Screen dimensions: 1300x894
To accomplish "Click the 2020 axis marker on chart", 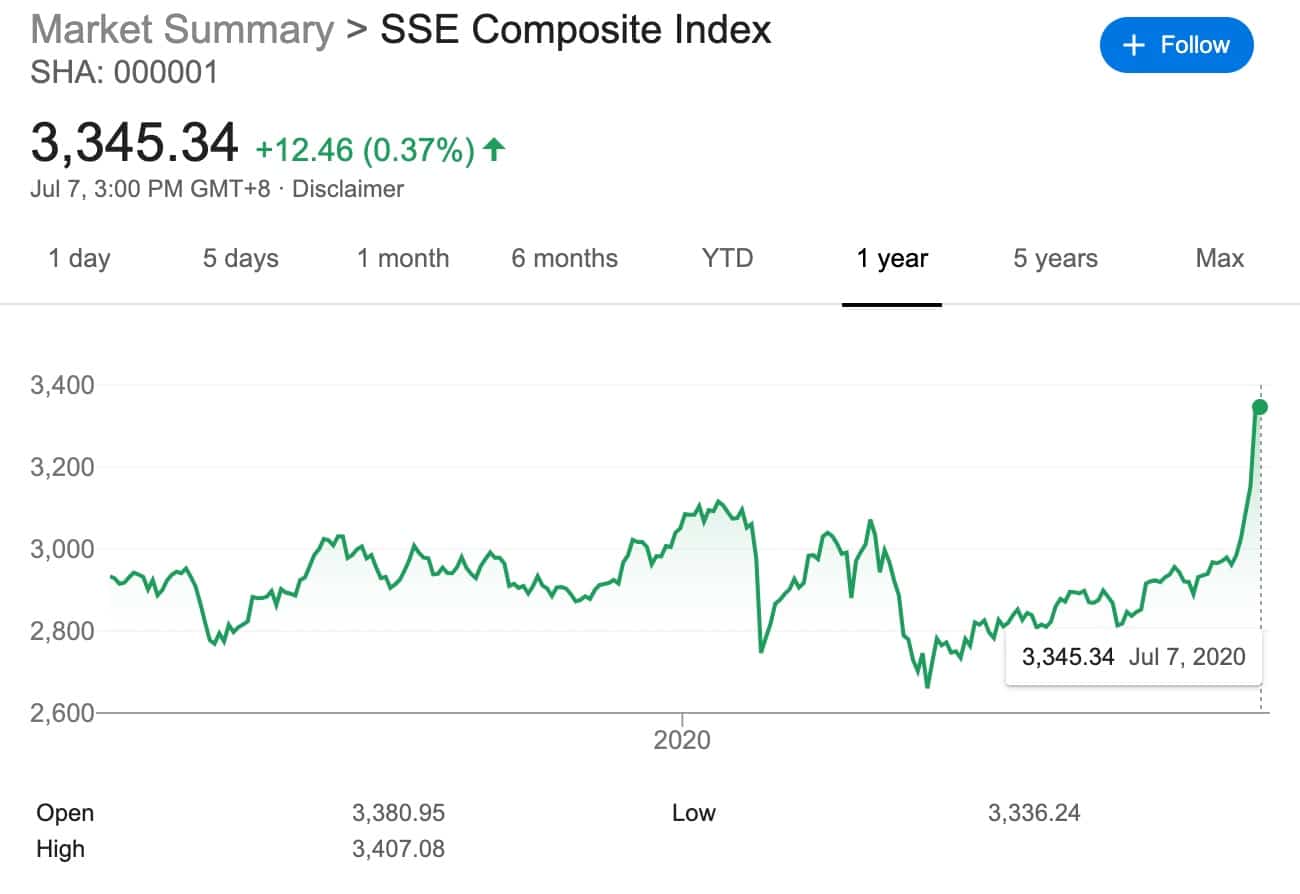I will 682,740.
